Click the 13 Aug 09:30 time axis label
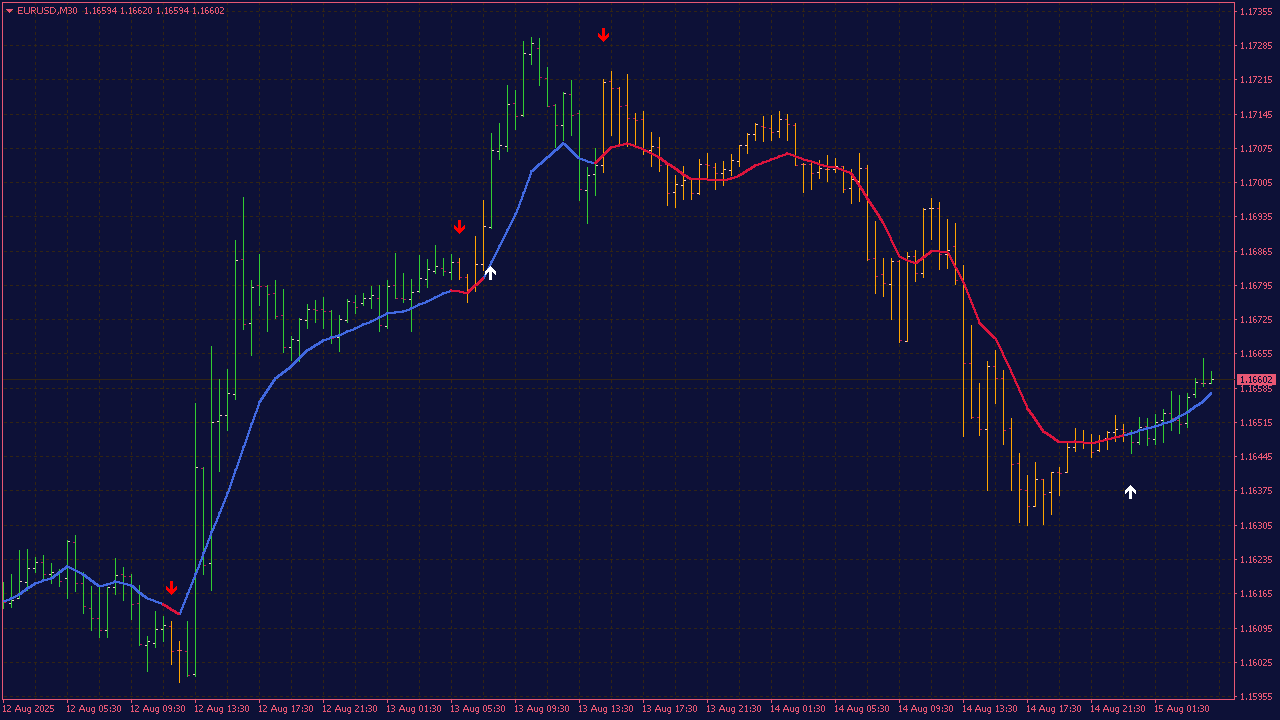This screenshot has width=1280, height=720. pyautogui.click(x=541, y=709)
